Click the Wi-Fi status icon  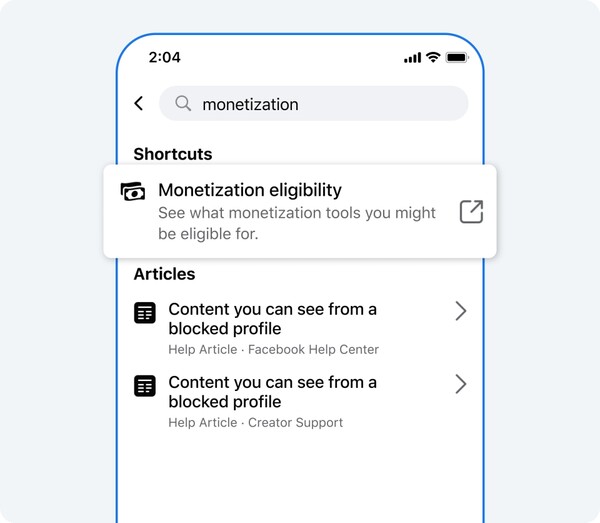tap(433, 58)
